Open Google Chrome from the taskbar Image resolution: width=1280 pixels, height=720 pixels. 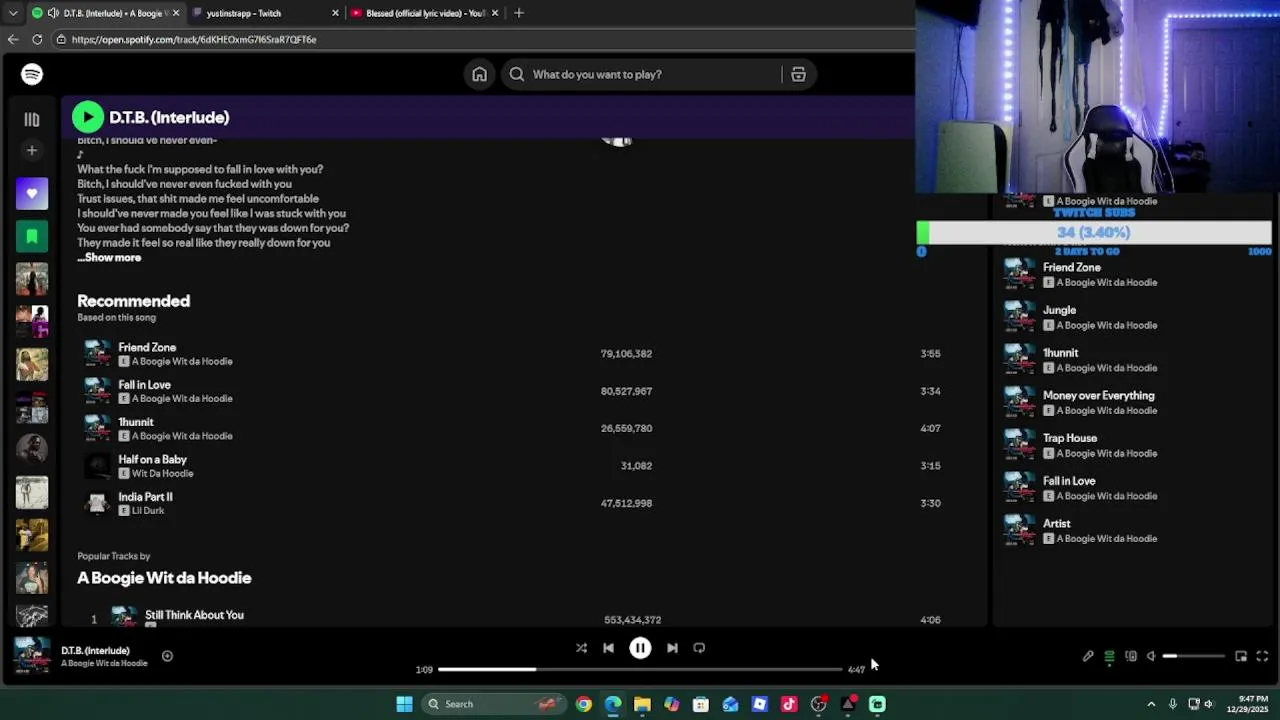click(584, 704)
